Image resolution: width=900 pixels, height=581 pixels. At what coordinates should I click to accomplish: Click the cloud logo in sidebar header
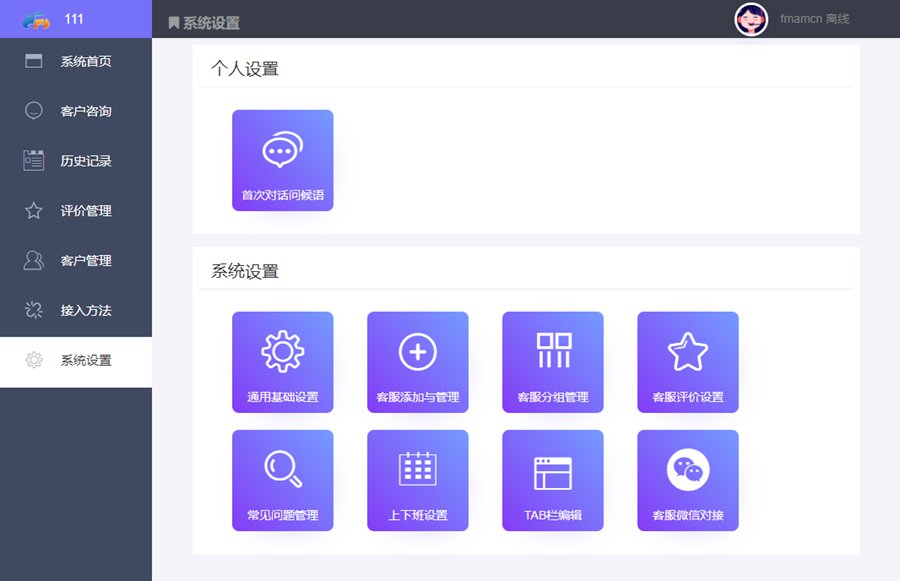click(x=36, y=20)
